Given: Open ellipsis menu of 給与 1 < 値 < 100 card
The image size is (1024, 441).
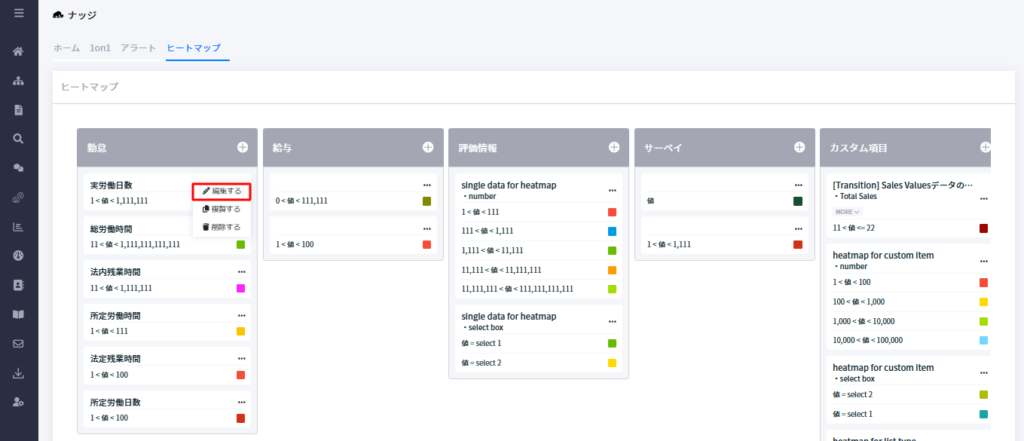Looking at the screenshot, I should coord(426,229).
